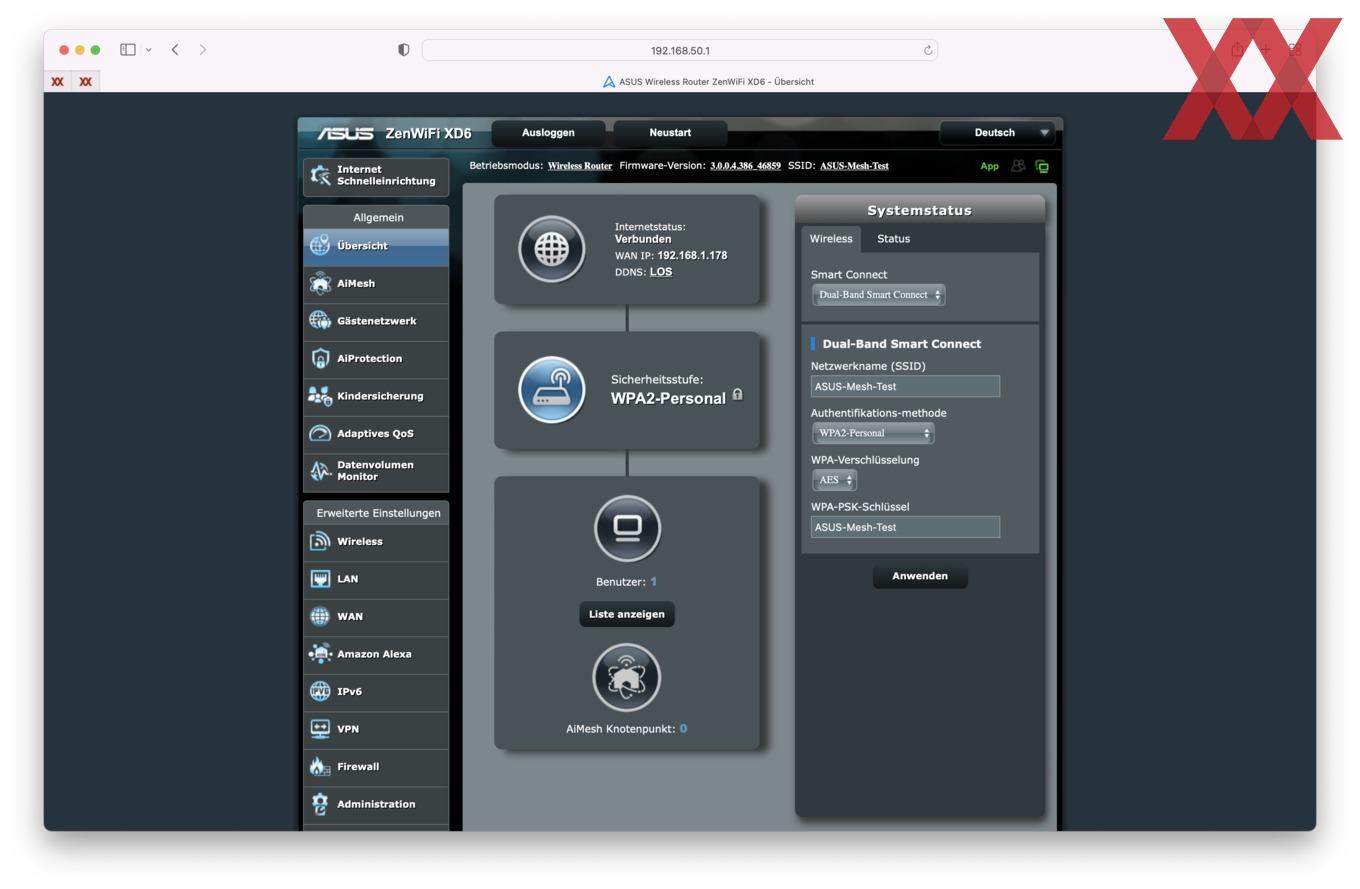Click the Neustart button
This screenshot has width=1360, height=889.
(x=670, y=133)
